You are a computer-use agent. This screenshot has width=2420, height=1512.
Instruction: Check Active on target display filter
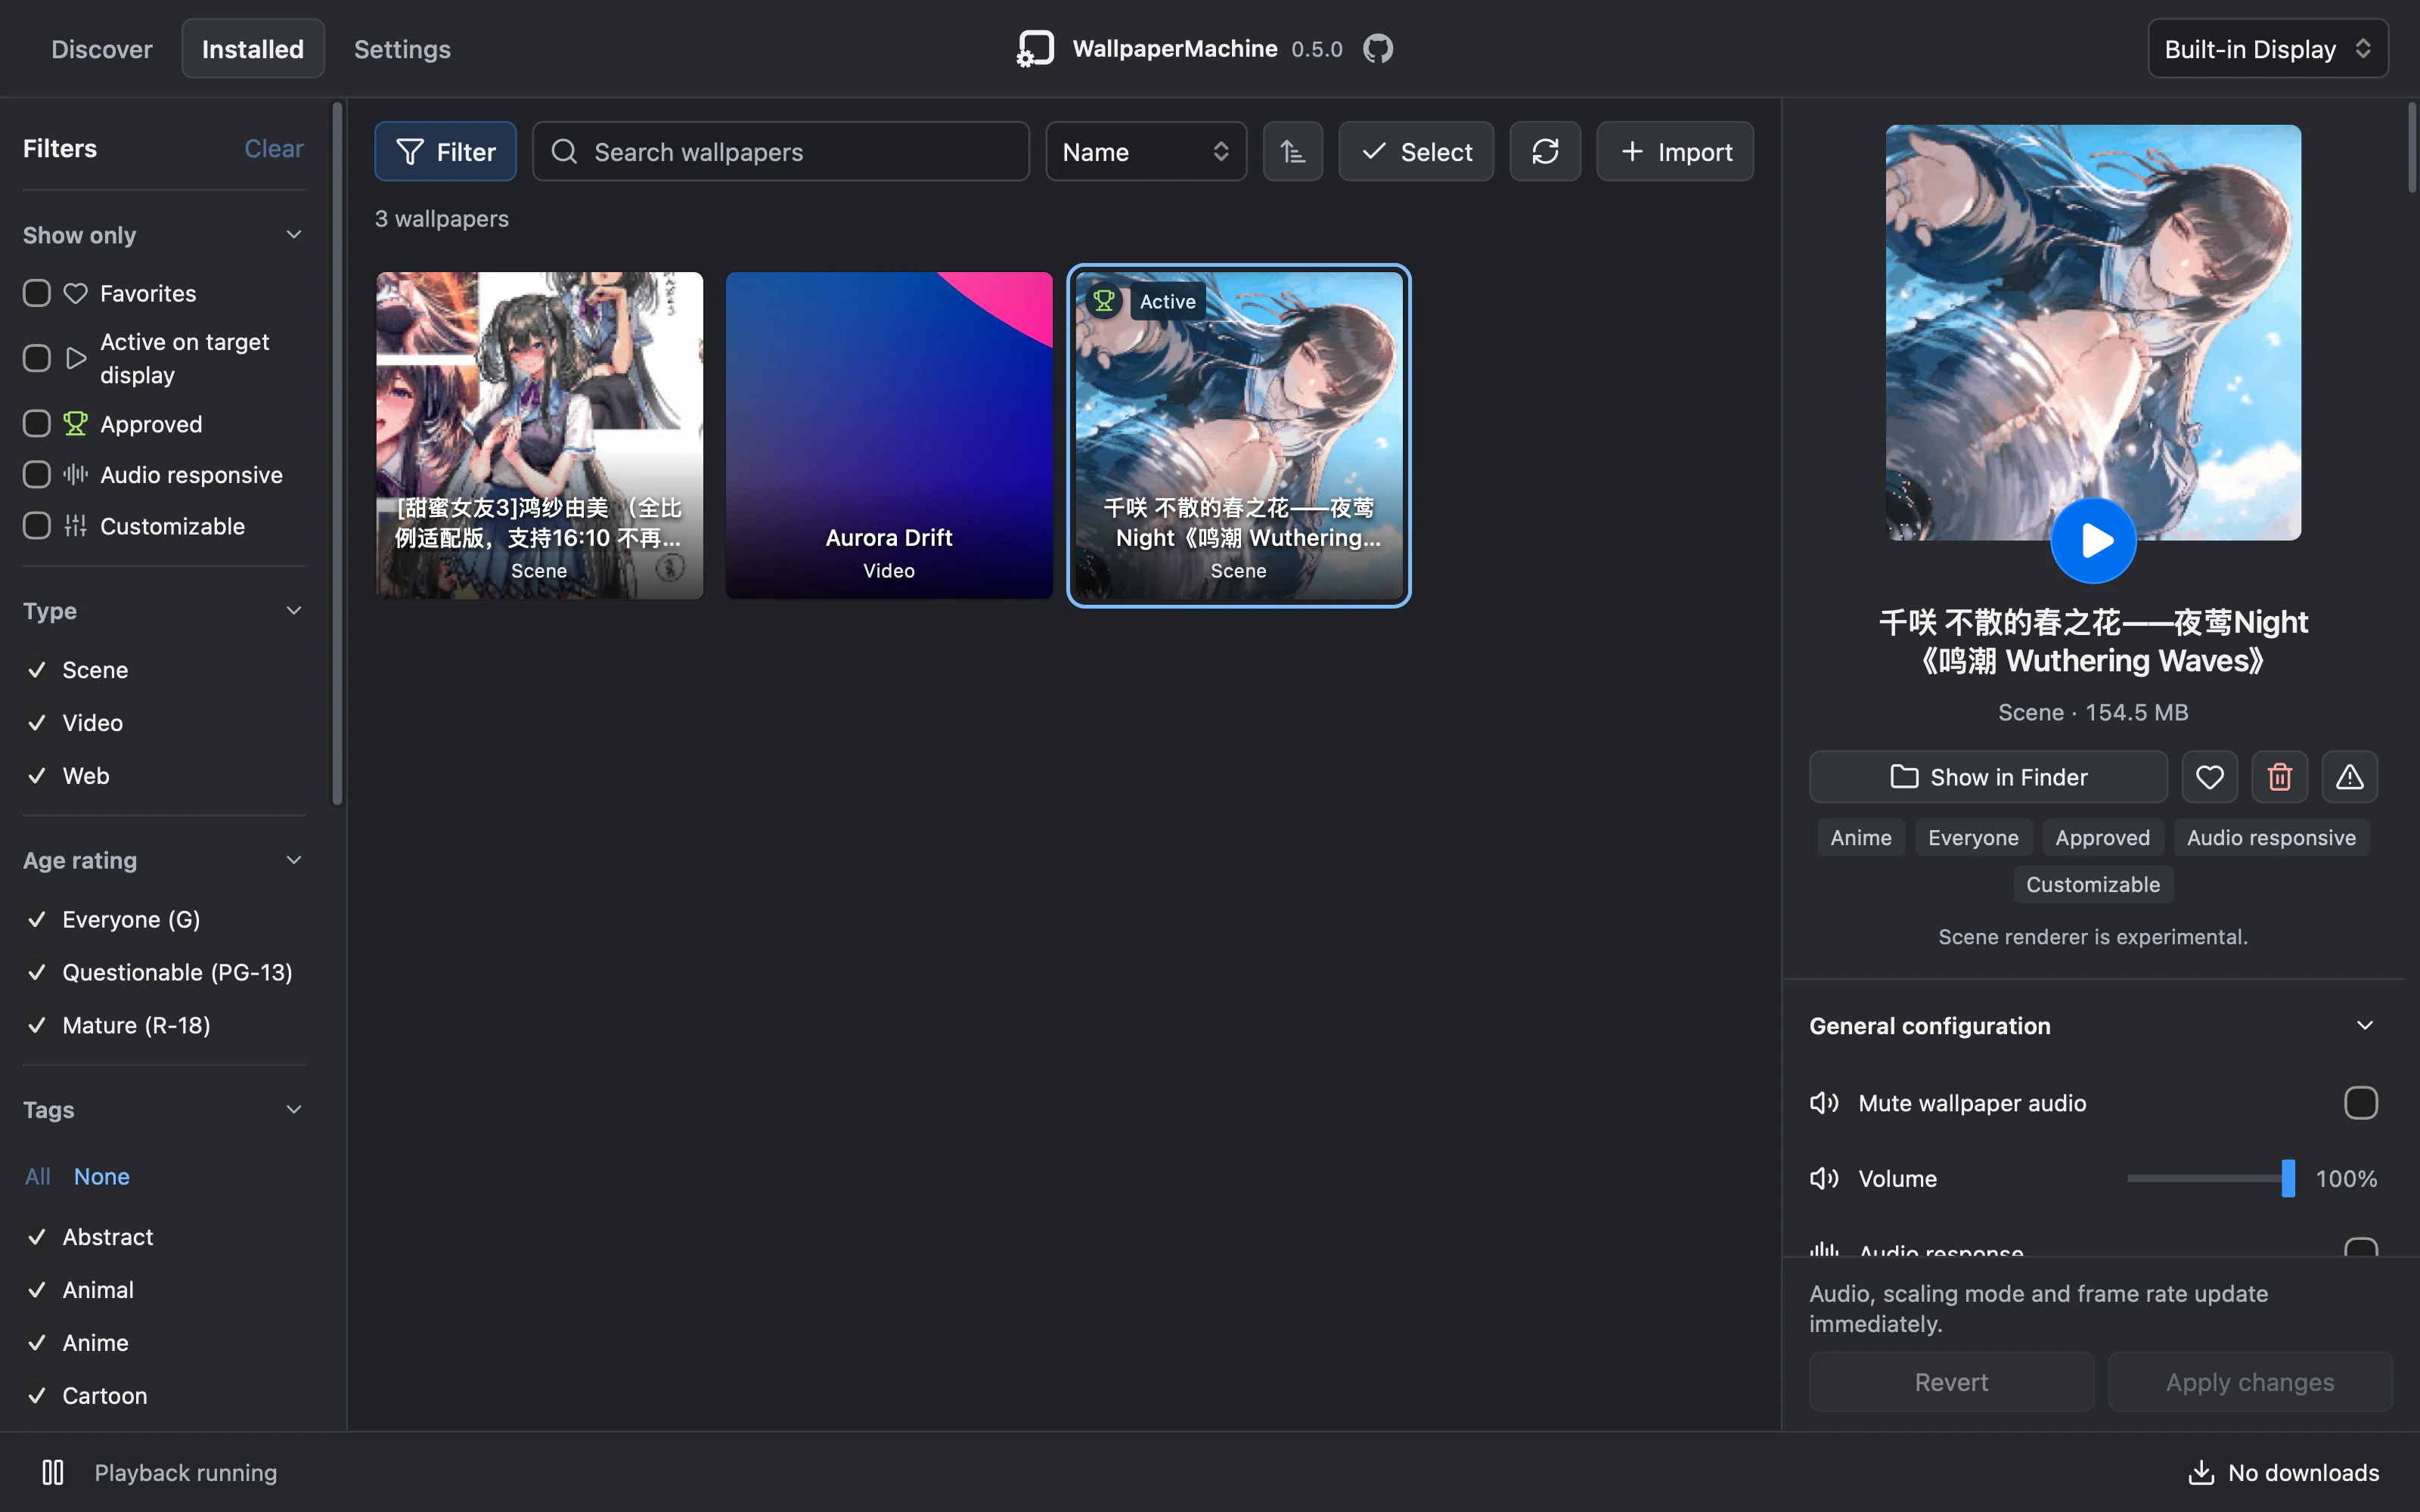pyautogui.click(x=37, y=358)
